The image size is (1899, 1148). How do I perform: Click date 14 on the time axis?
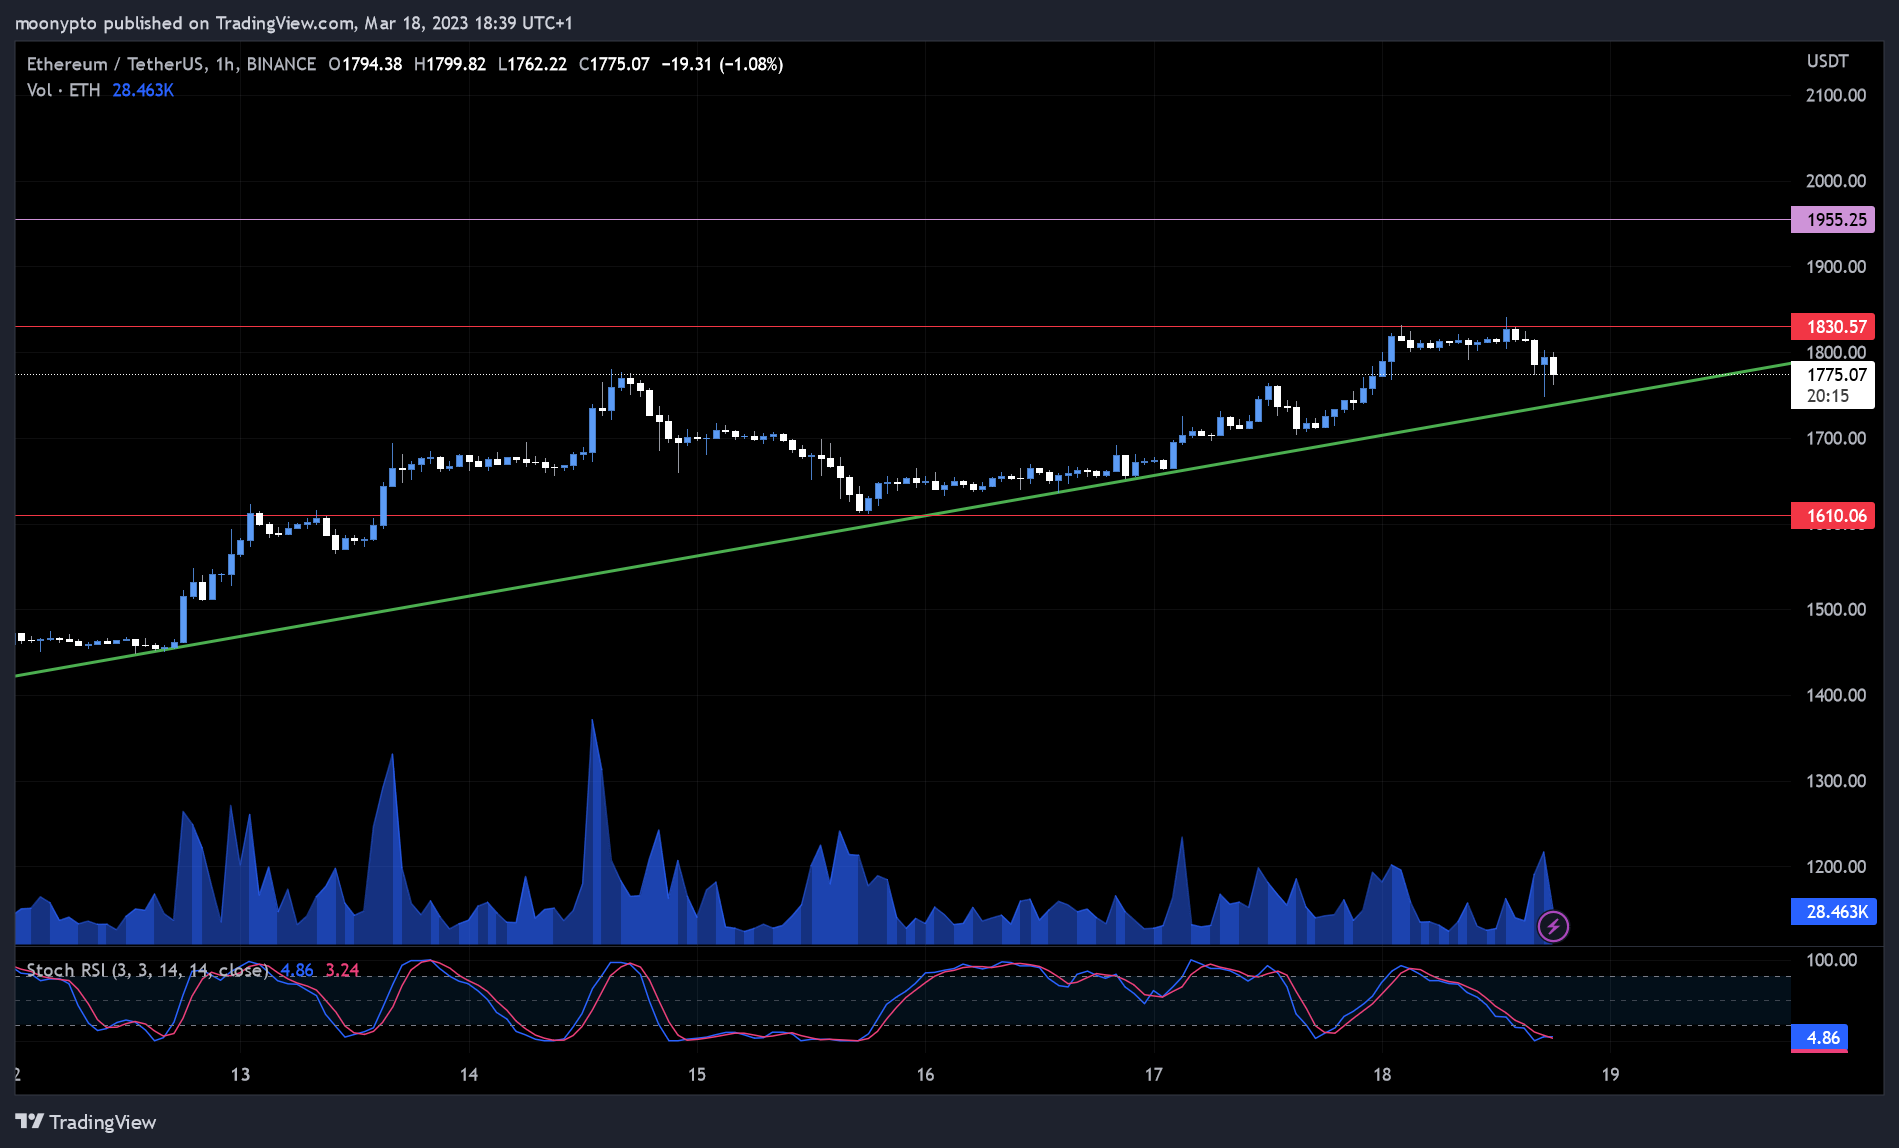[x=468, y=1075]
